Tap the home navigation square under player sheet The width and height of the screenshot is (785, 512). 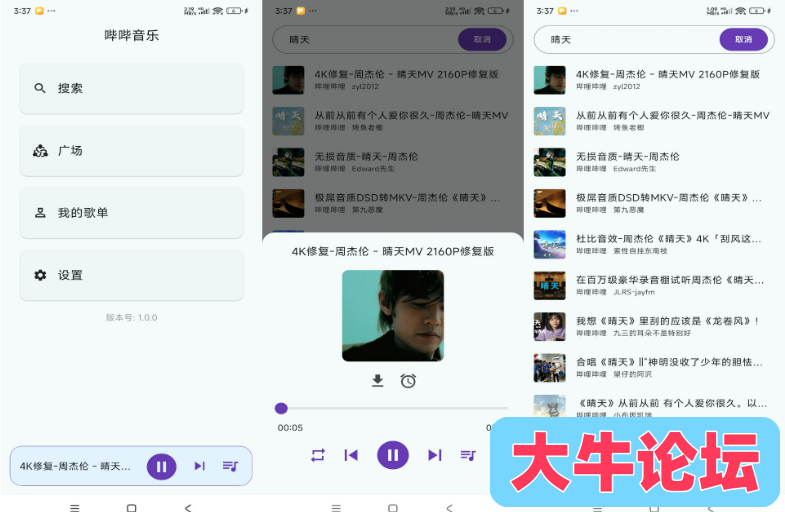coord(393,507)
